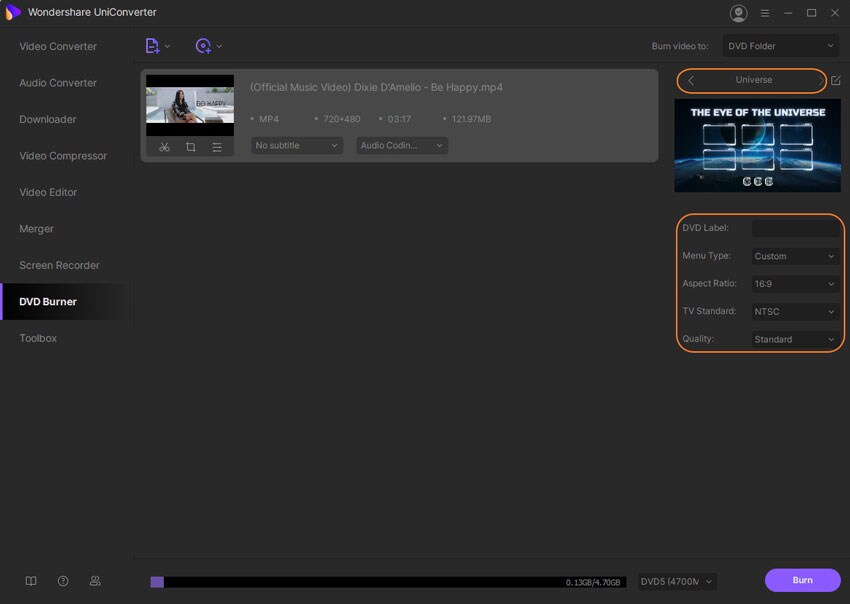
Task: Select the Trim scissors icon on the video
Action: (164, 146)
